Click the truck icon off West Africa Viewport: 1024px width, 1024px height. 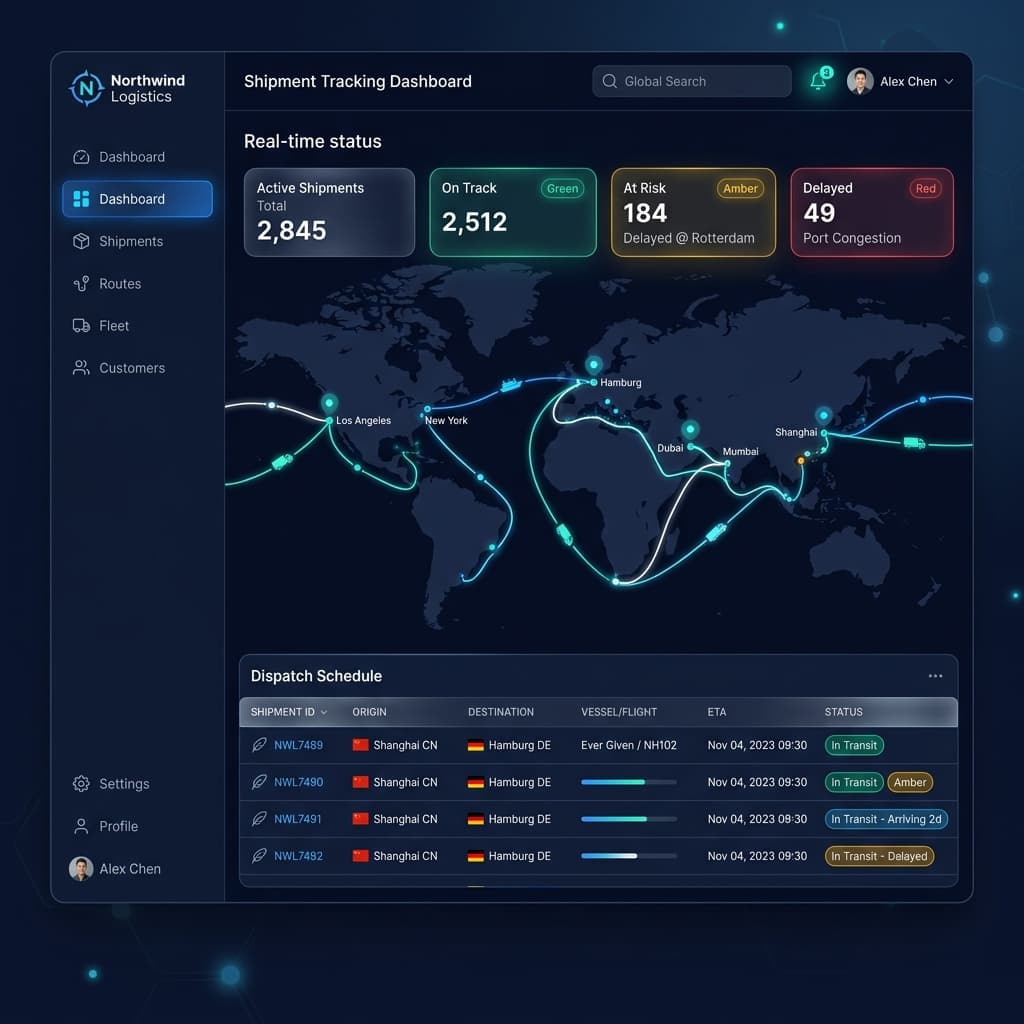564,534
